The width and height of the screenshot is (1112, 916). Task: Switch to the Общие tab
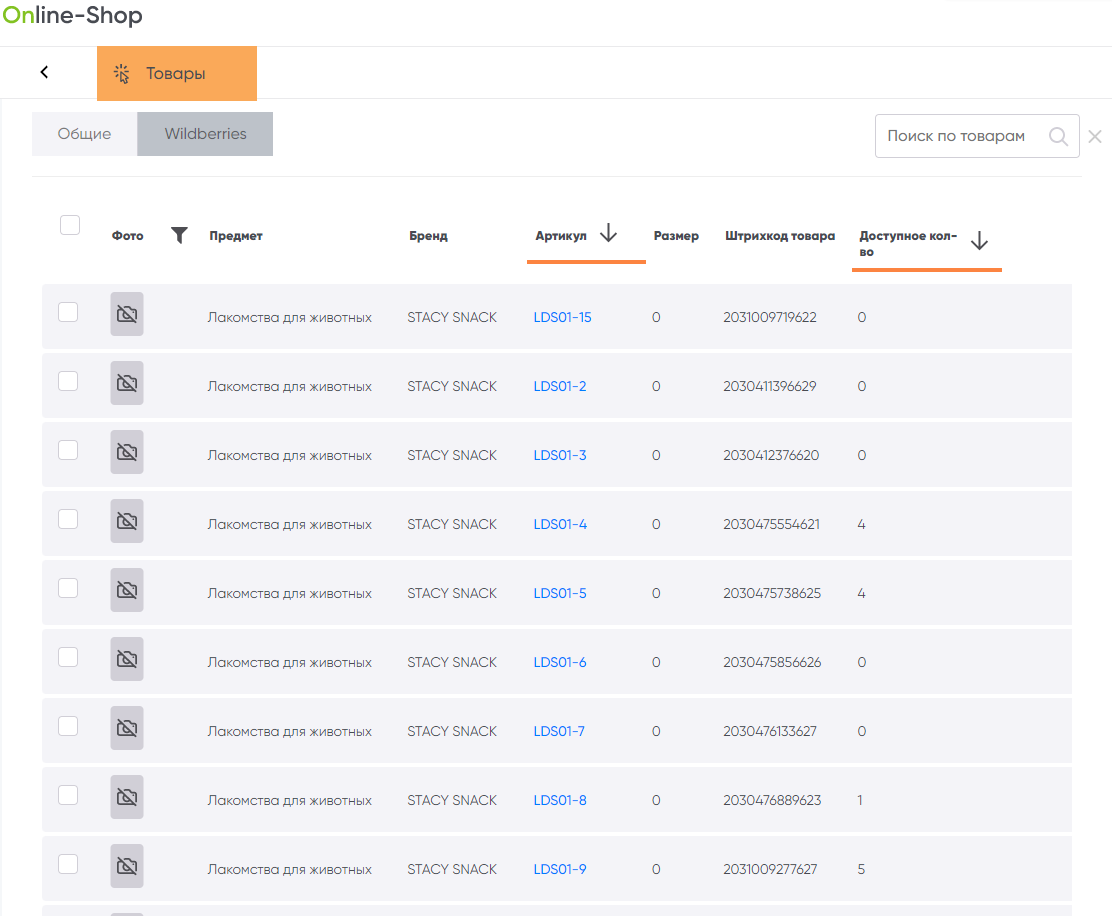[x=84, y=134]
